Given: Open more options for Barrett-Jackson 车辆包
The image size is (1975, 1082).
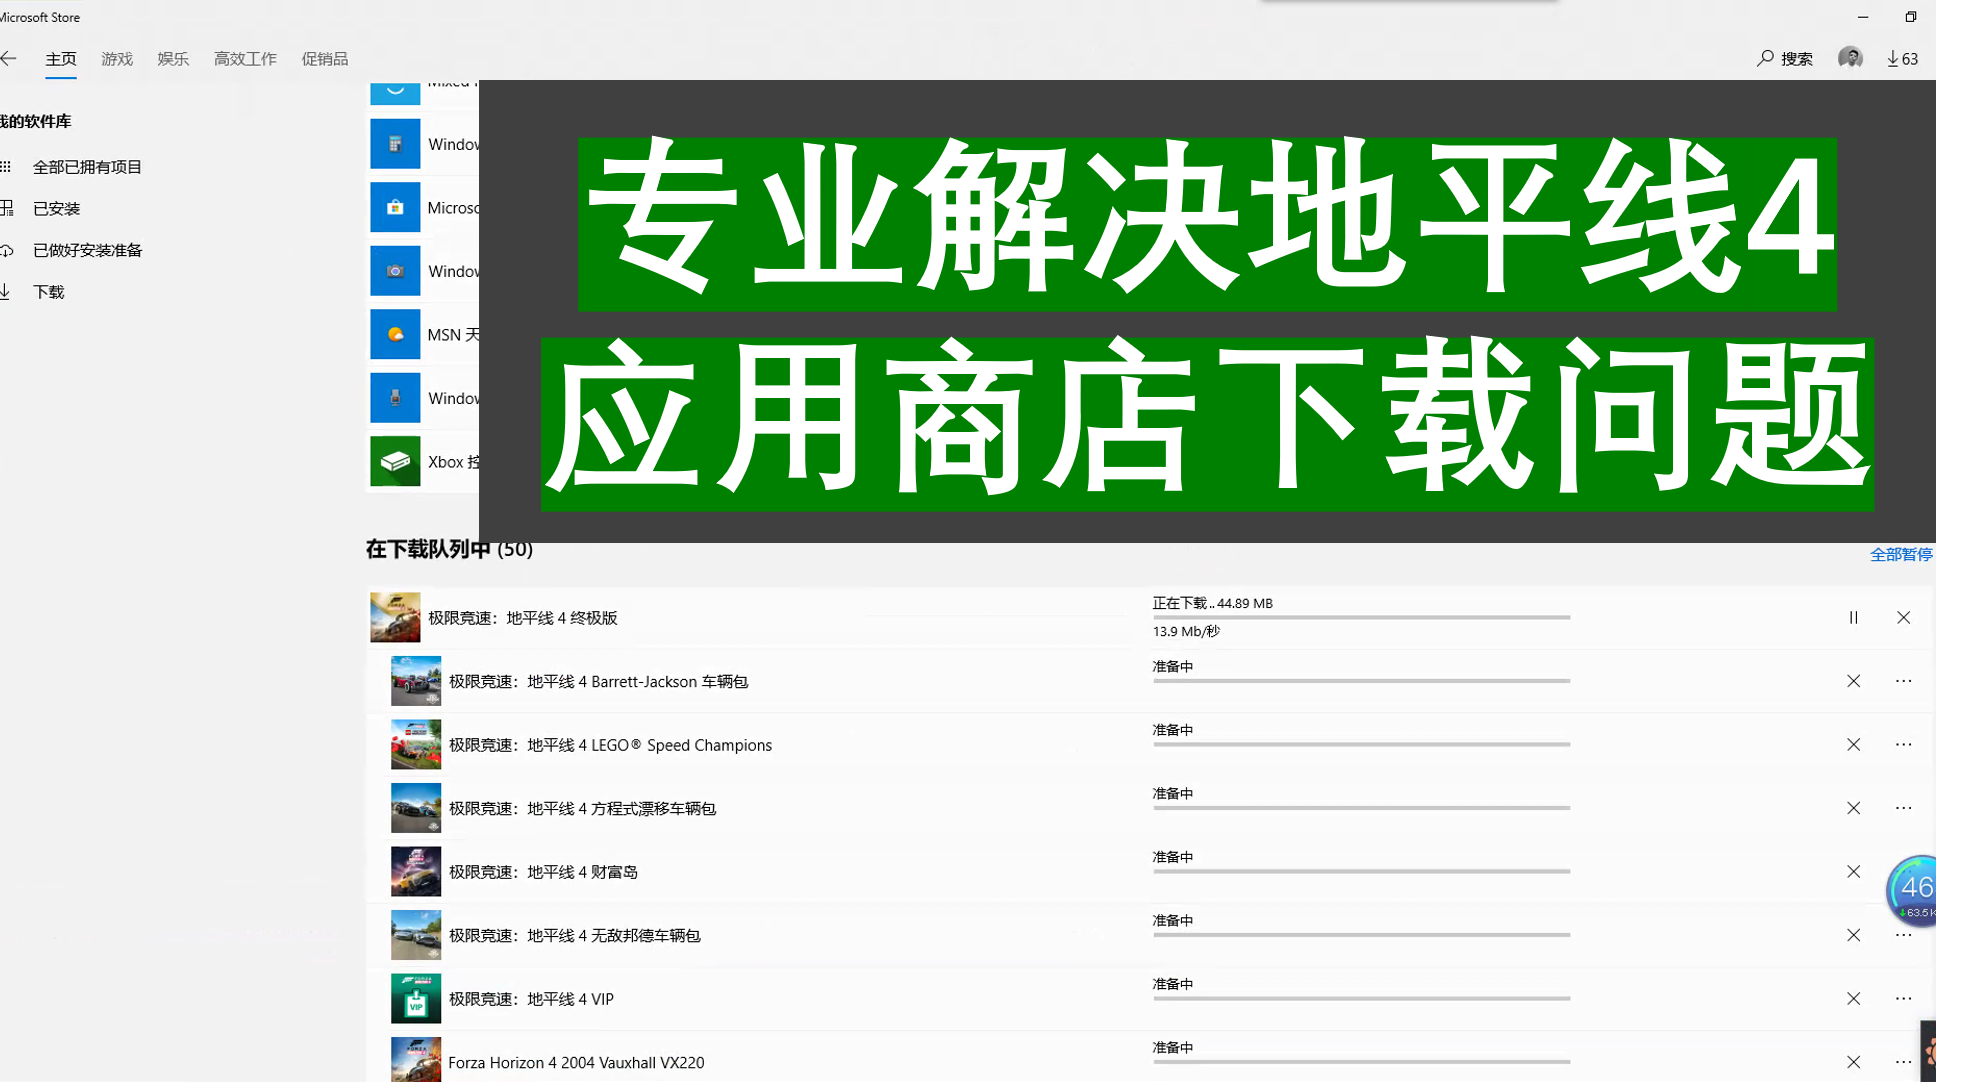Looking at the screenshot, I should (1903, 681).
